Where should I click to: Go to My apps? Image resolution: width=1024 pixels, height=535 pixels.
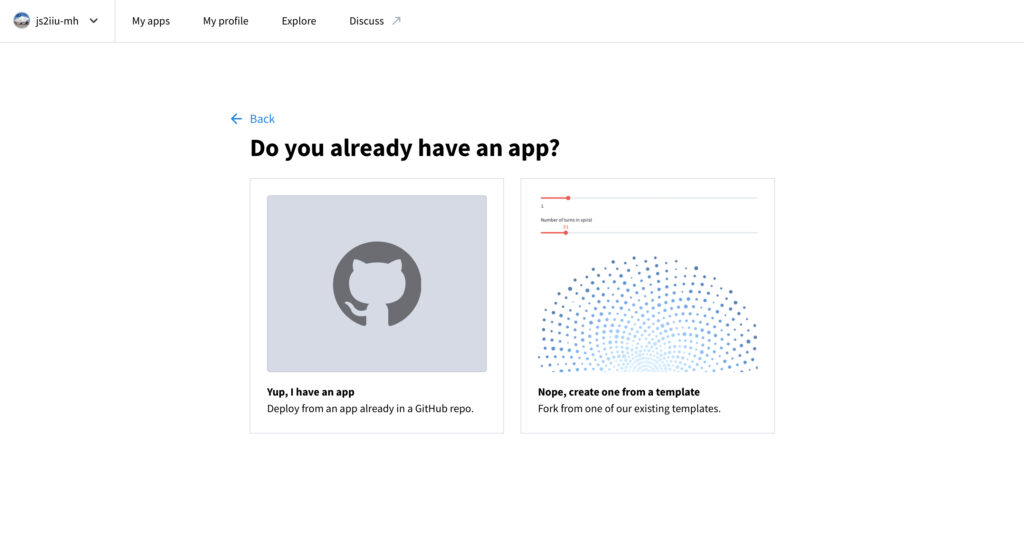point(151,21)
